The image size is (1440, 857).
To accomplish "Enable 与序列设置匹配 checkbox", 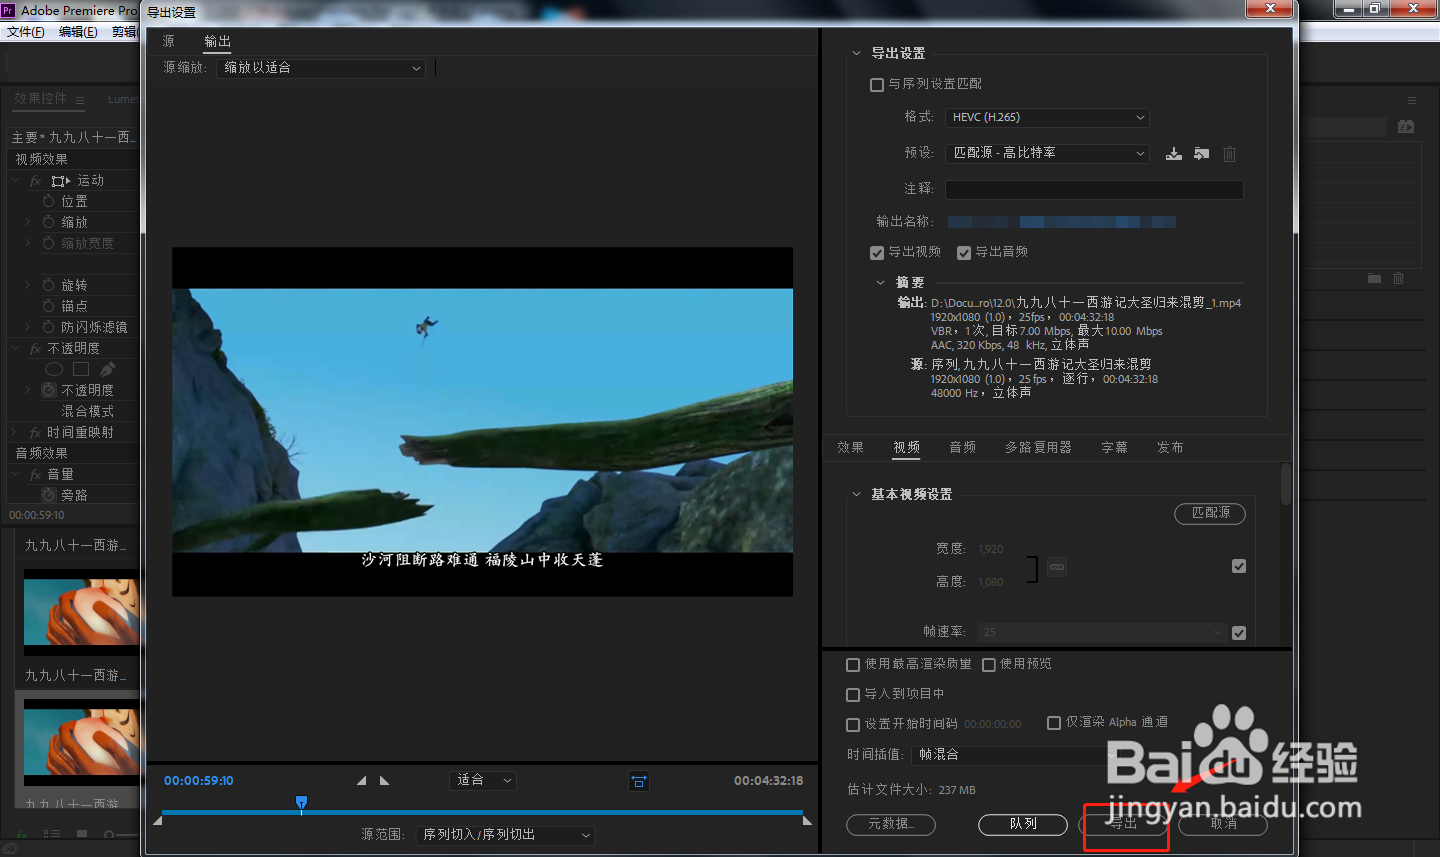I will [877, 85].
